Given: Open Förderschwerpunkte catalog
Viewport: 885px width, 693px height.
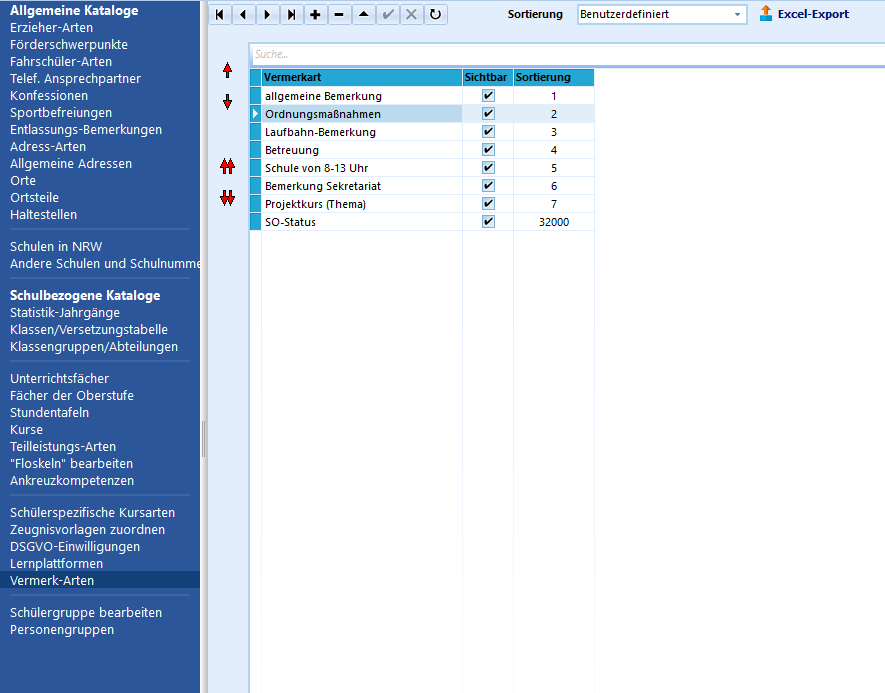Looking at the screenshot, I should tap(69, 45).
